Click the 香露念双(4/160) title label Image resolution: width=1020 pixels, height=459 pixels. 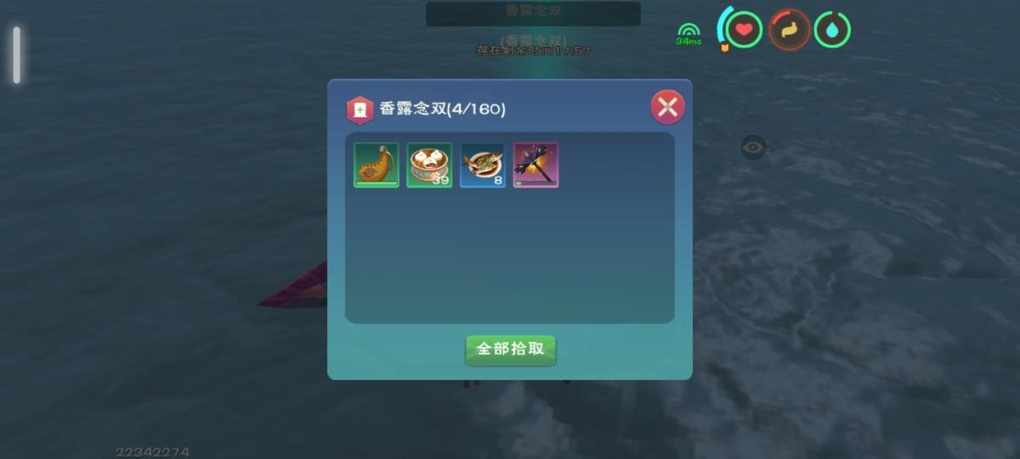(442, 109)
